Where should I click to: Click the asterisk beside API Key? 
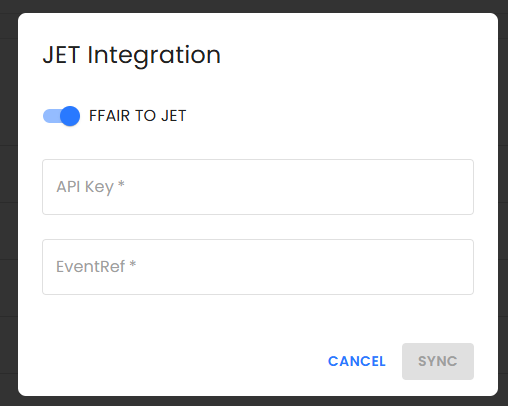121,184
